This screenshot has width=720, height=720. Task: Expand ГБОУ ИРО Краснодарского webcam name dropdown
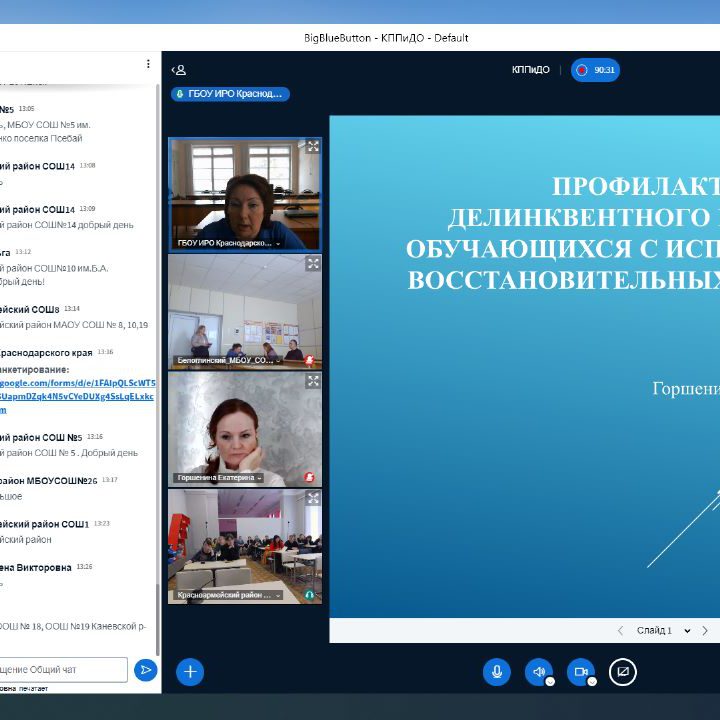[x=278, y=243]
